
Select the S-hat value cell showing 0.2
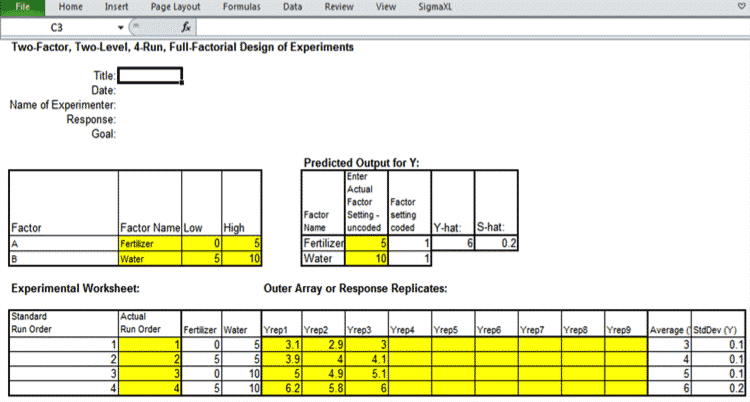496,244
